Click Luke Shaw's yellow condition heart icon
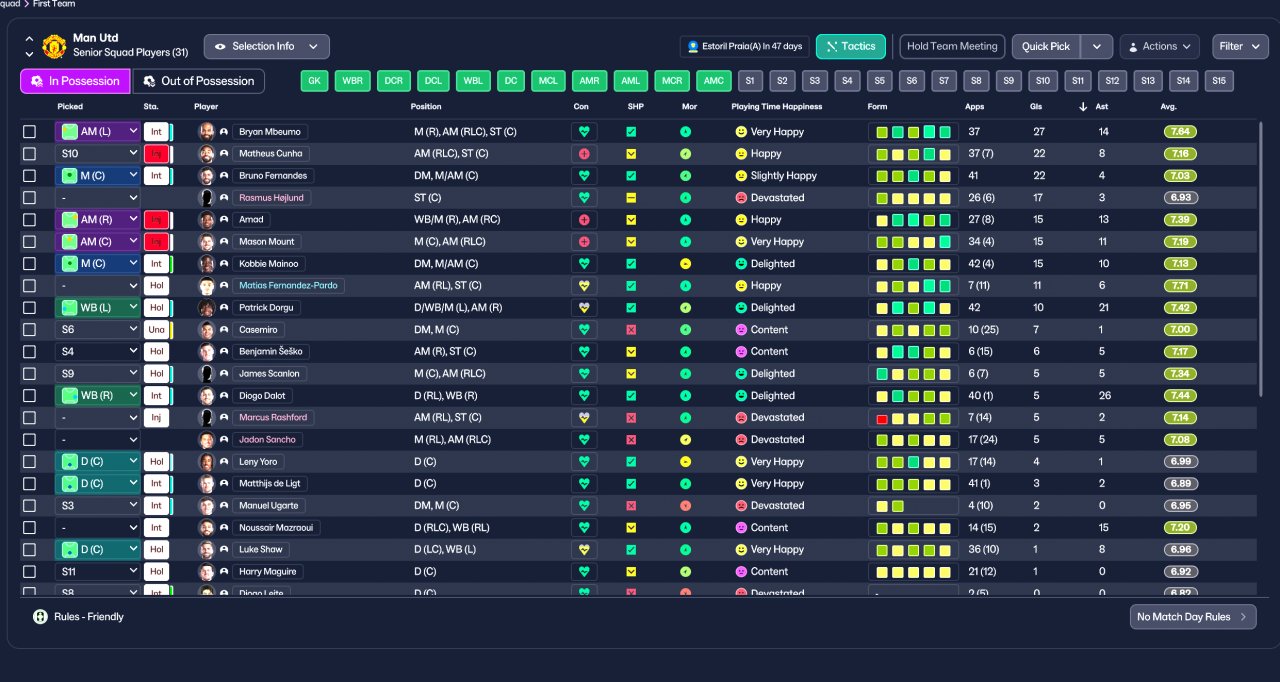 point(584,550)
